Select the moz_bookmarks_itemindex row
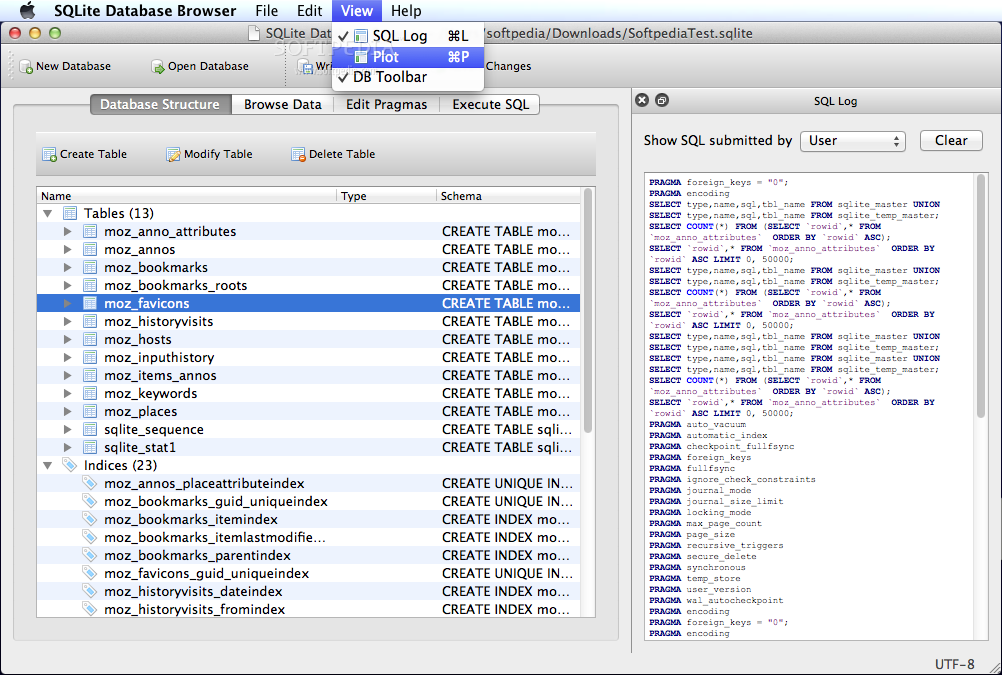 pyautogui.click(x=309, y=519)
